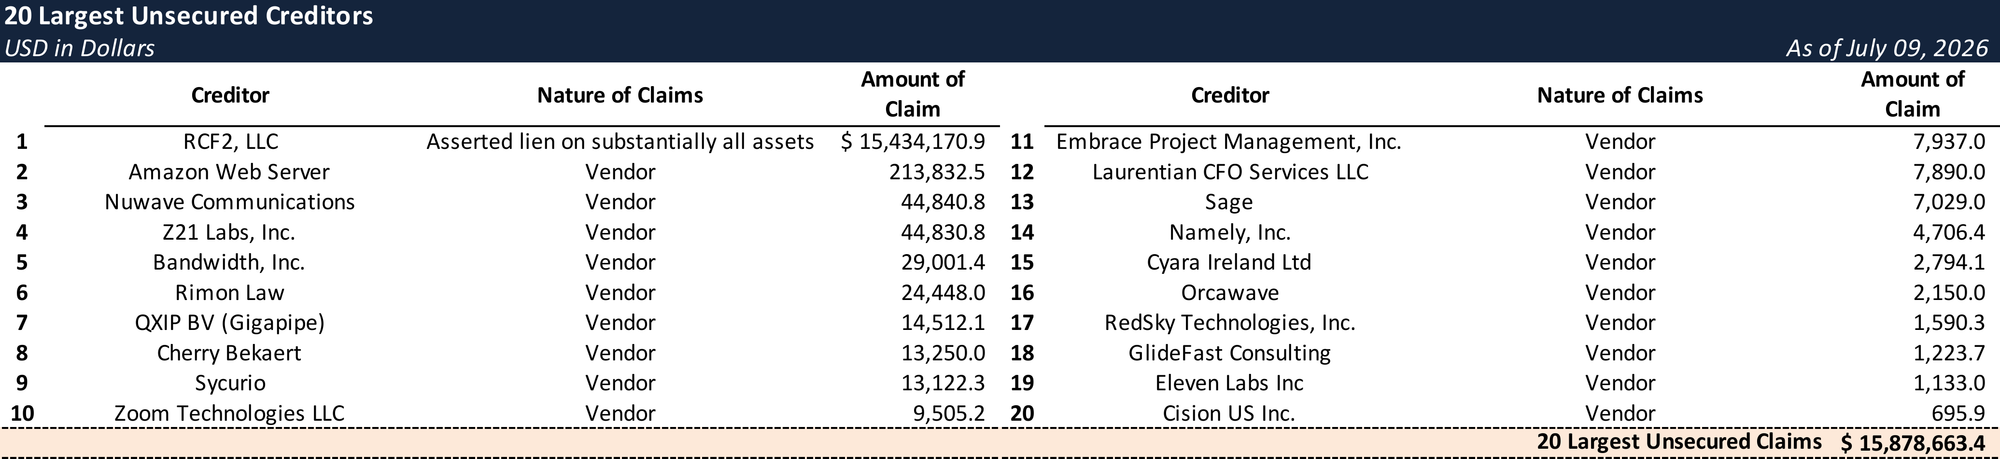2000x459 pixels.
Task: Click 'Vendor' in the Amazon Web Server row
Action: [x=620, y=172]
